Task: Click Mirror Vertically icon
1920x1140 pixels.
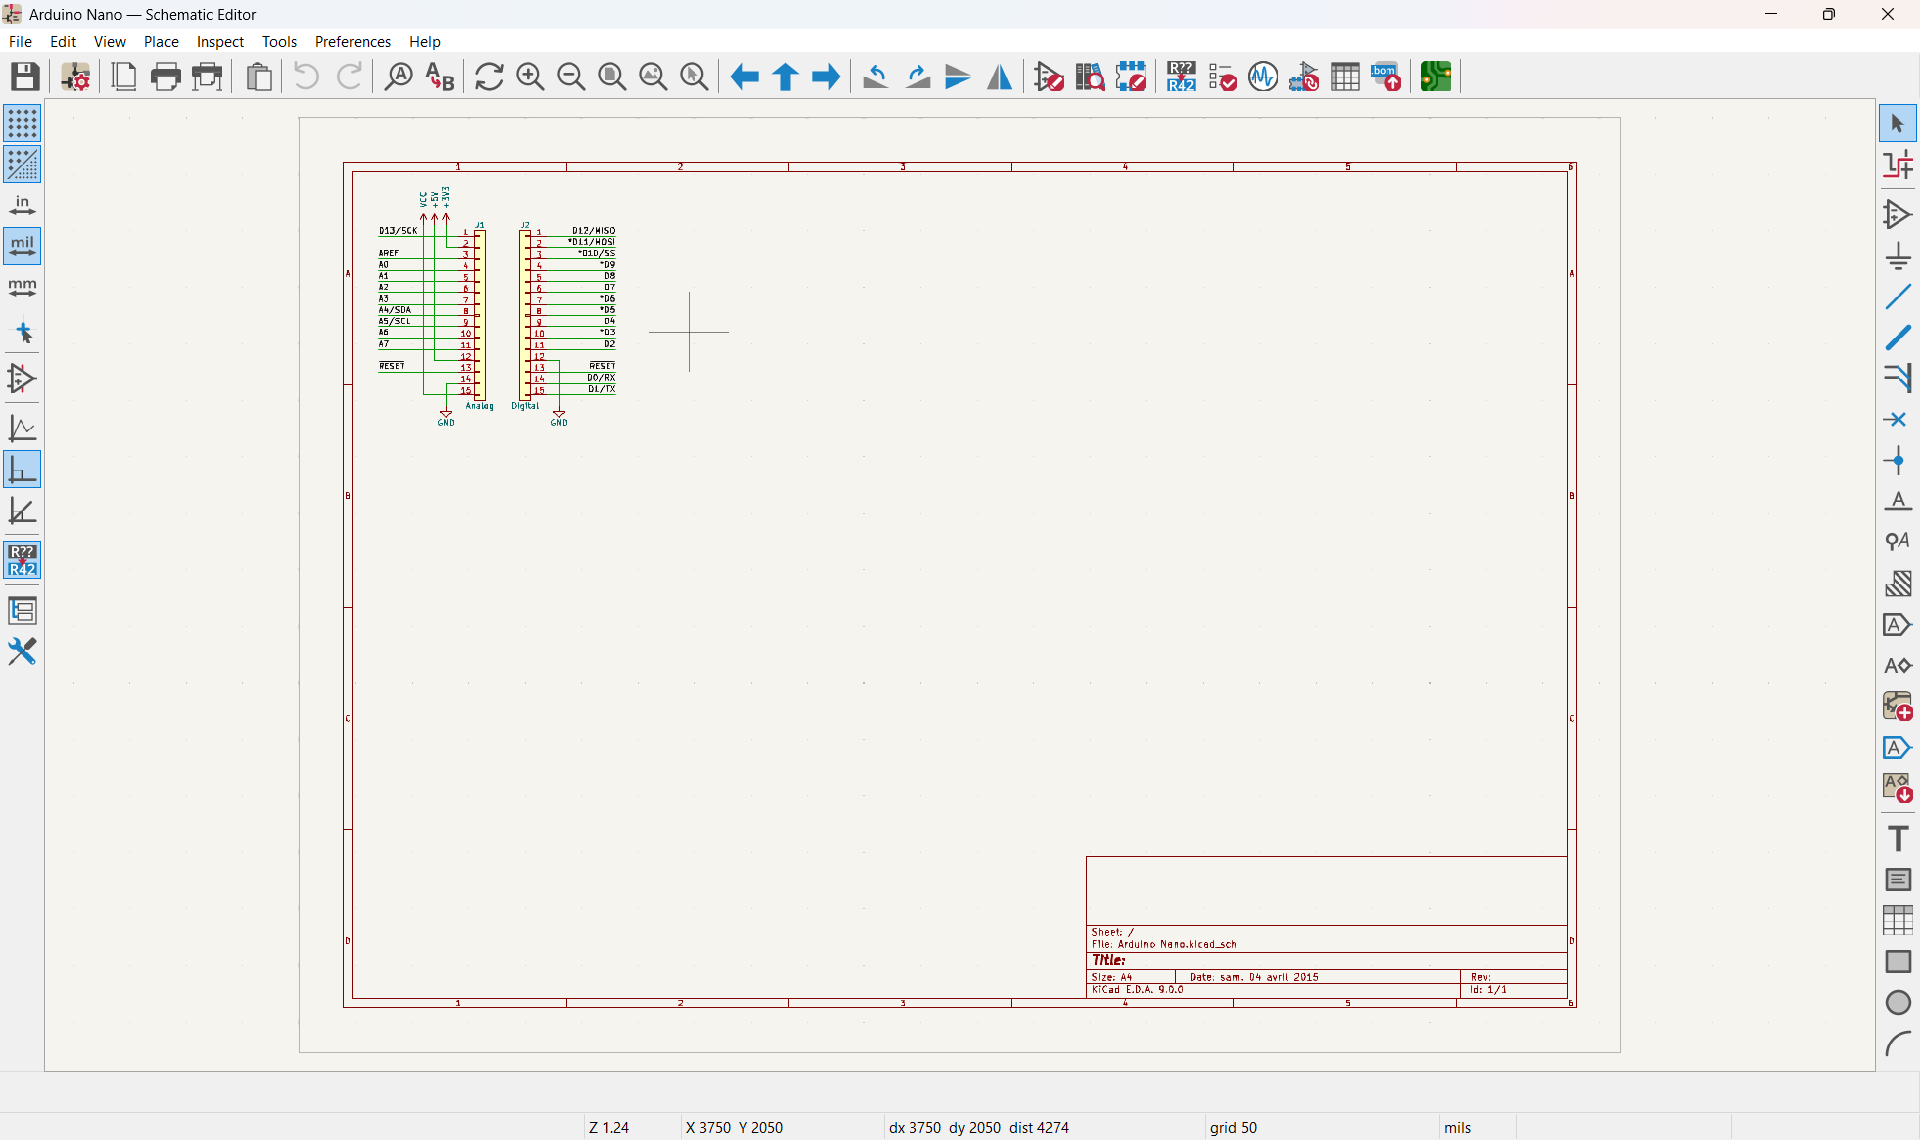Action: [958, 77]
